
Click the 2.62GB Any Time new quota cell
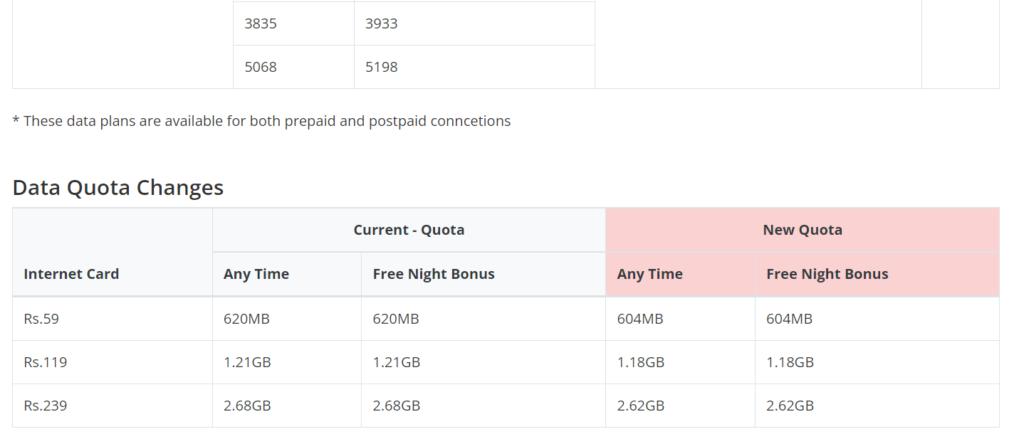680,405
